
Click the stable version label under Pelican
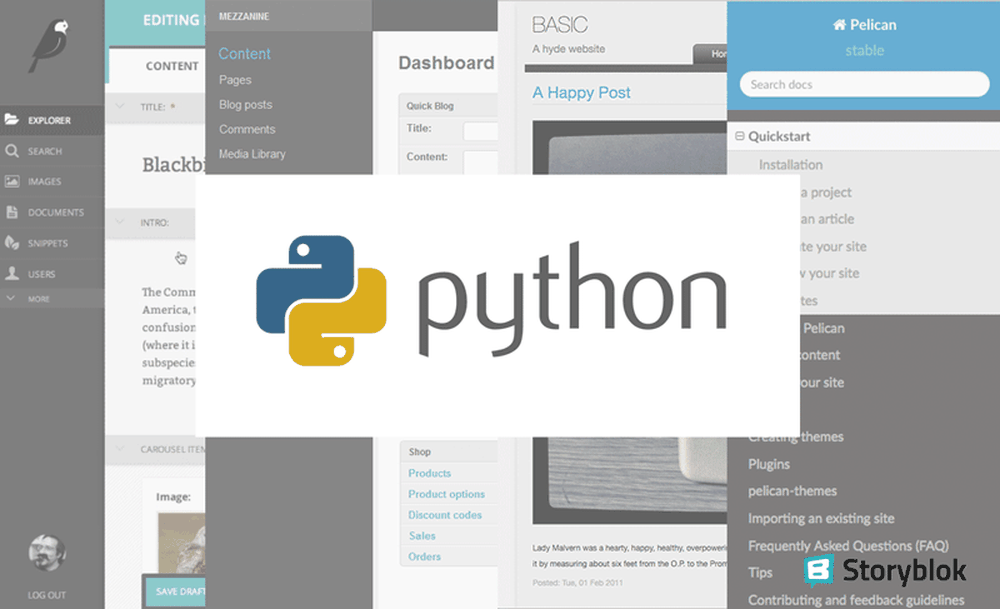865,50
